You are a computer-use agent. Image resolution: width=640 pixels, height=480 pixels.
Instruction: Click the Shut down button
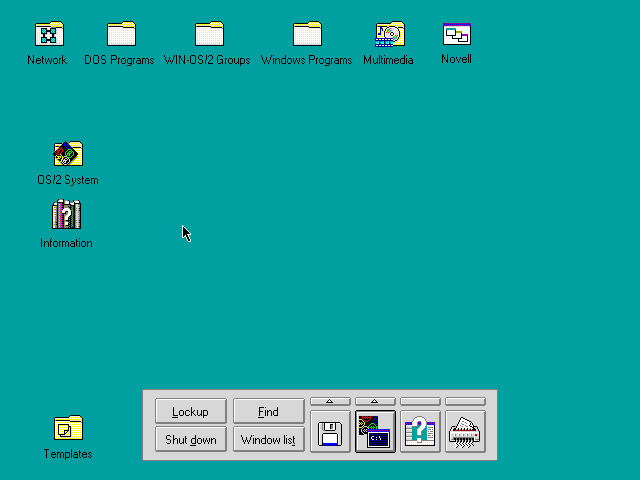pos(191,439)
